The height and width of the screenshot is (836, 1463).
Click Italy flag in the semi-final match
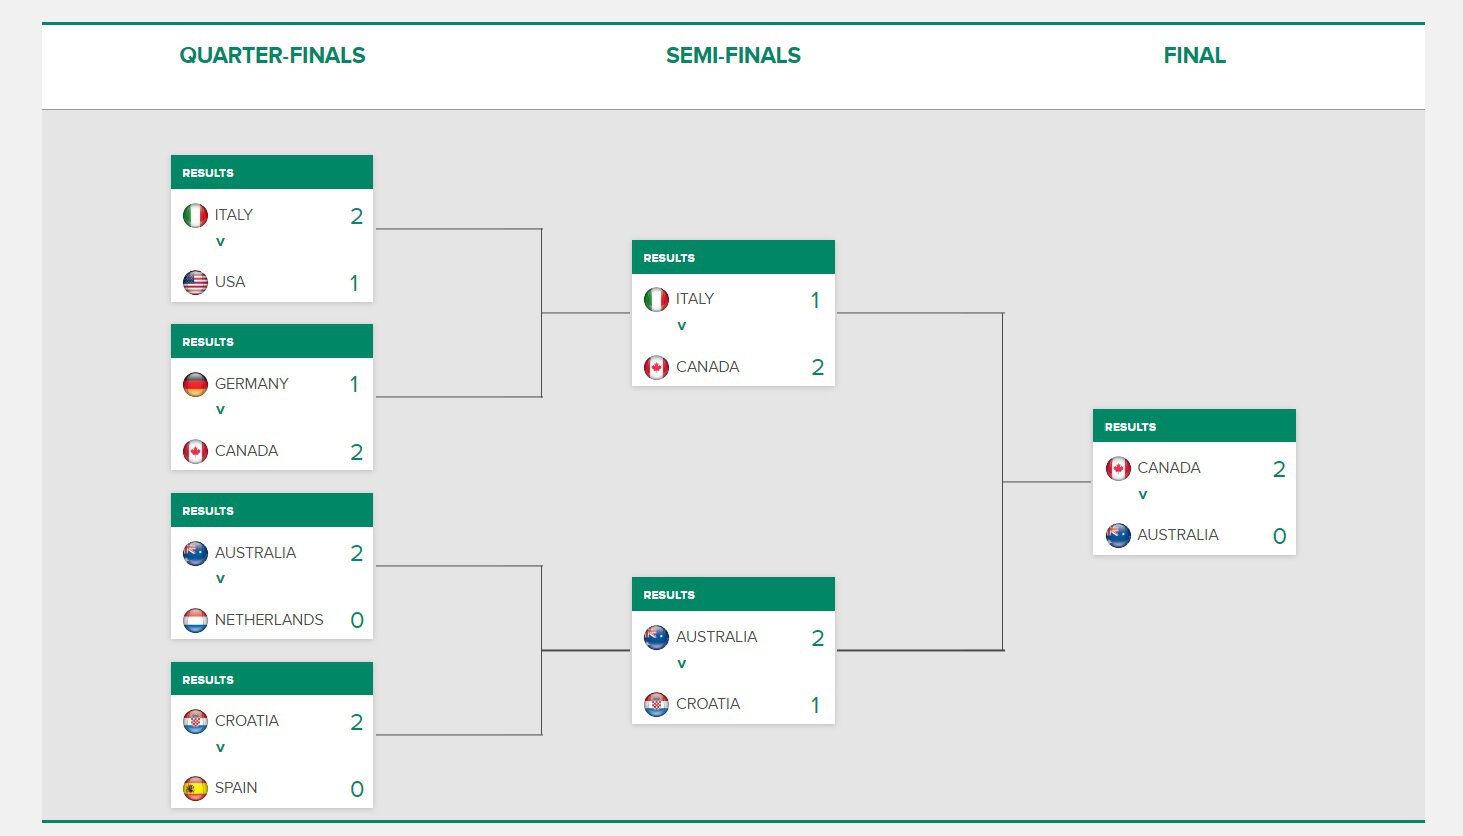[x=656, y=299]
